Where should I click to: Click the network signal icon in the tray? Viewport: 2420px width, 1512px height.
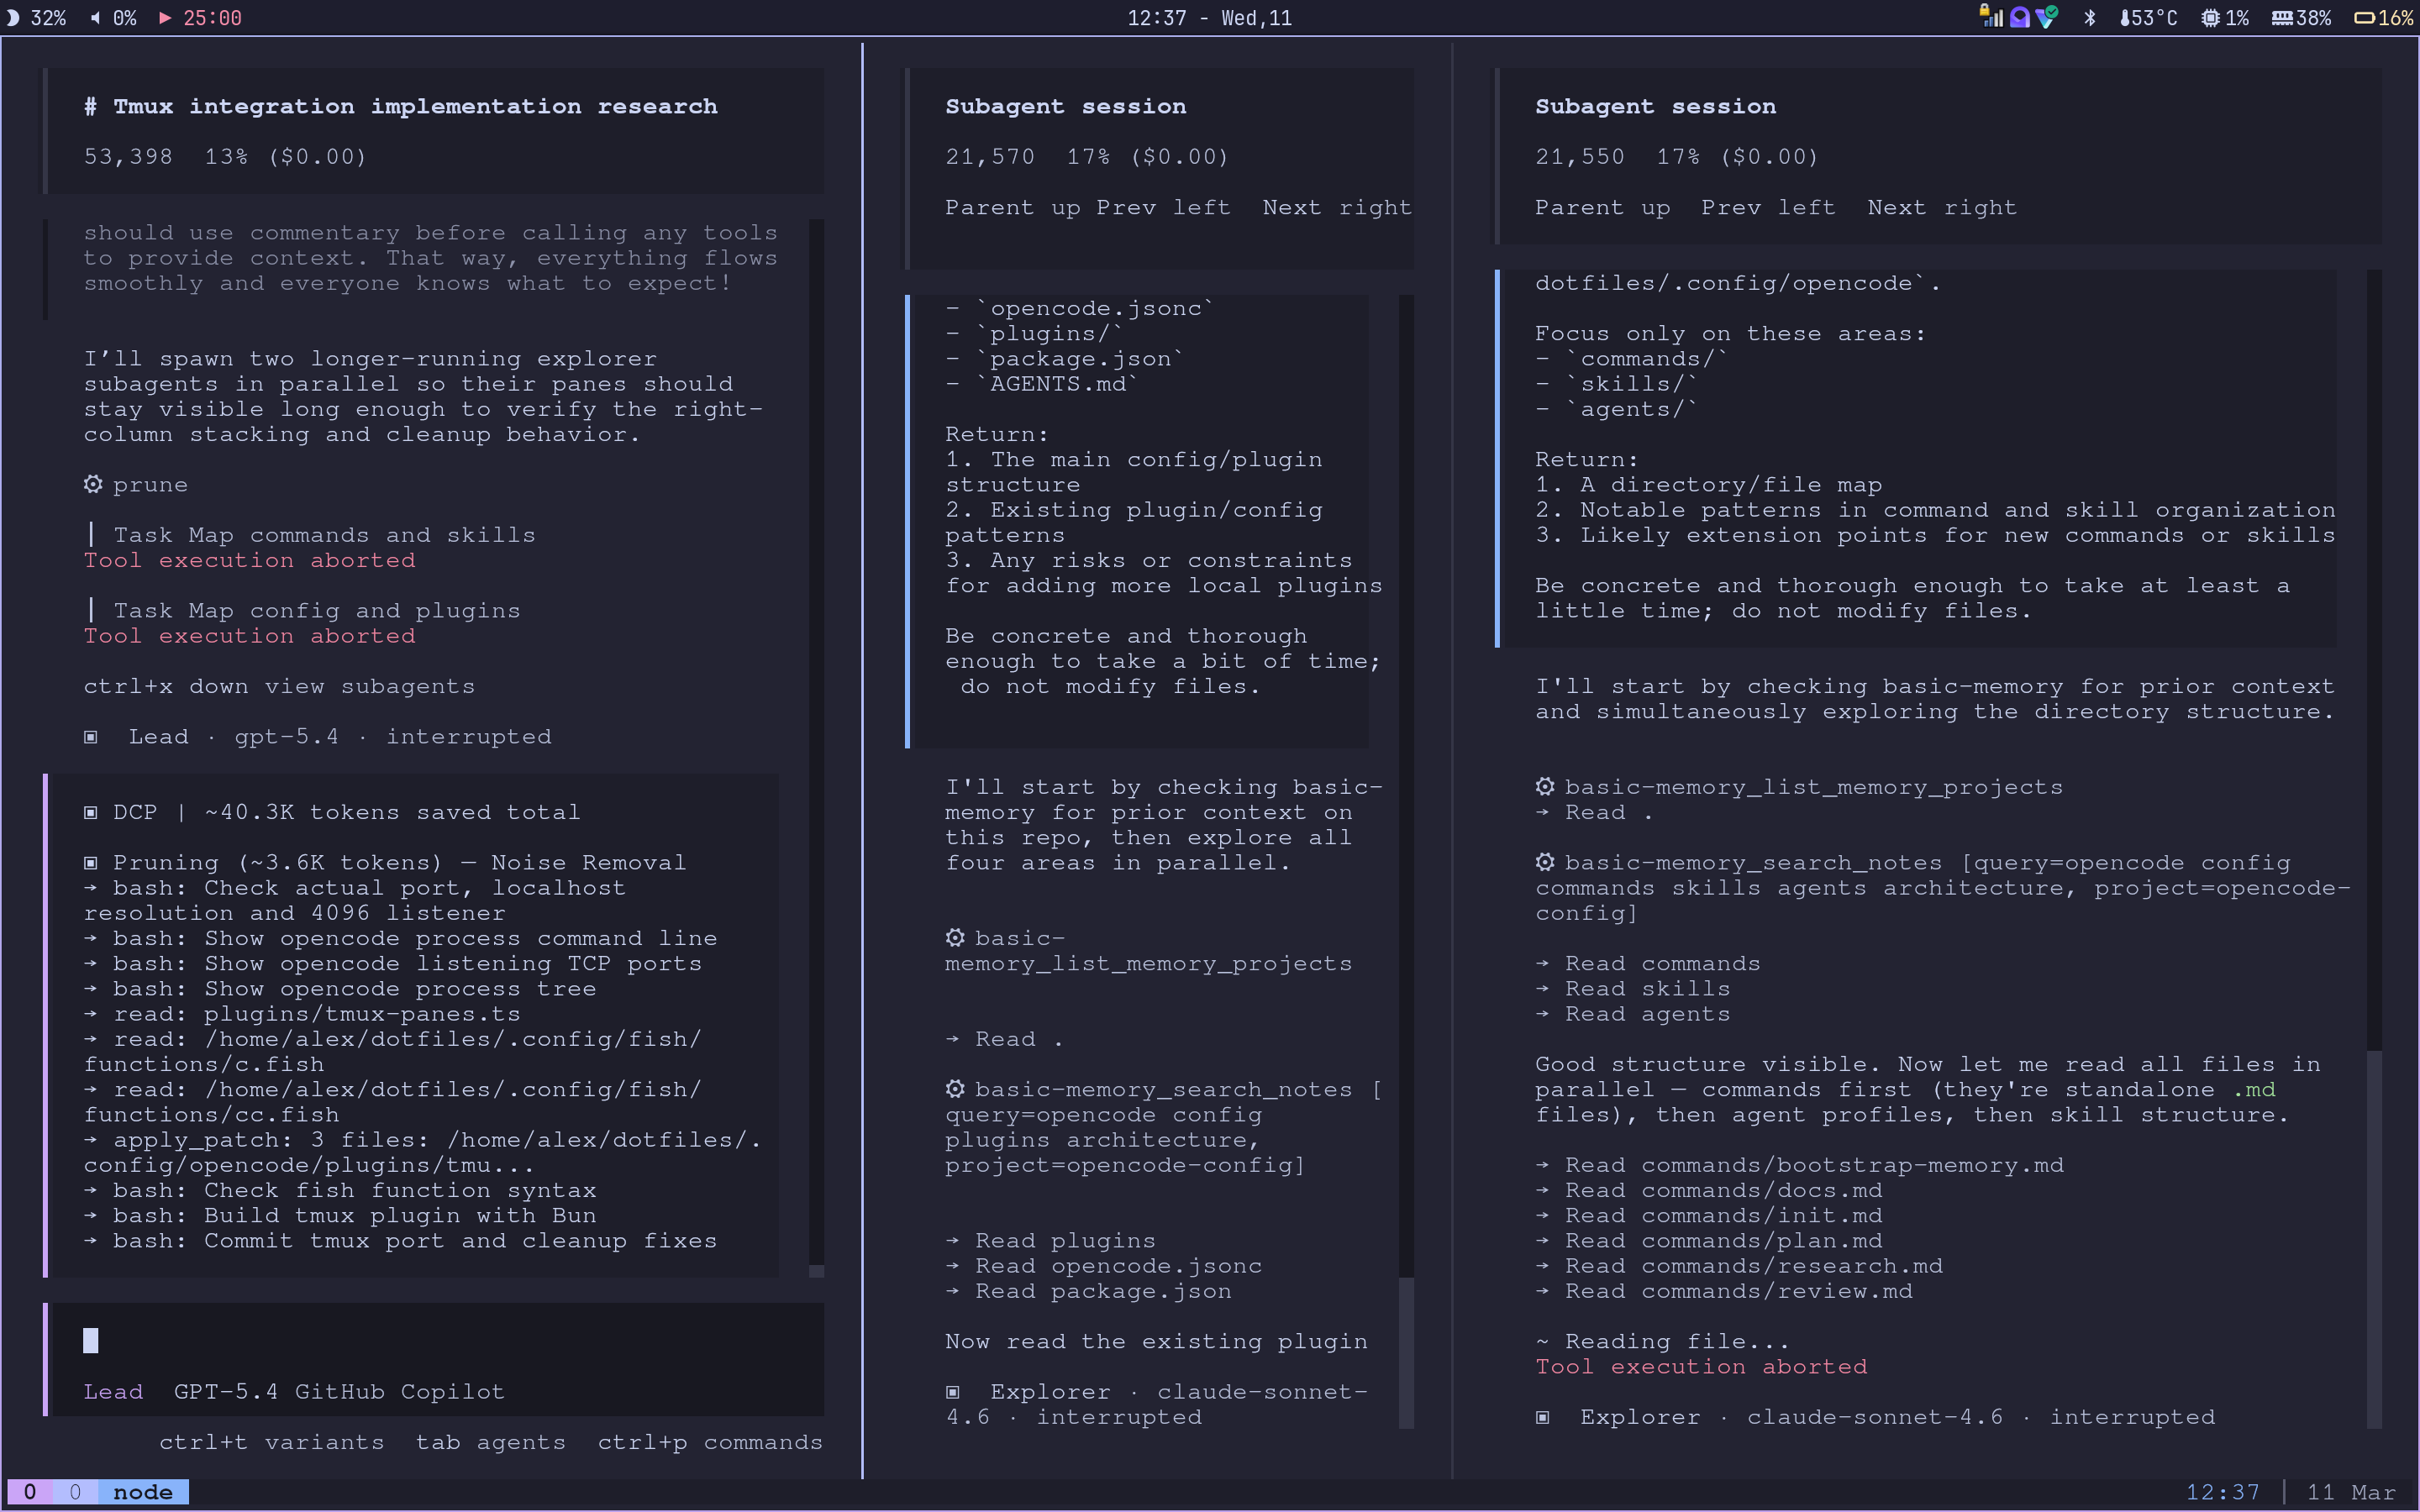point(1992,18)
